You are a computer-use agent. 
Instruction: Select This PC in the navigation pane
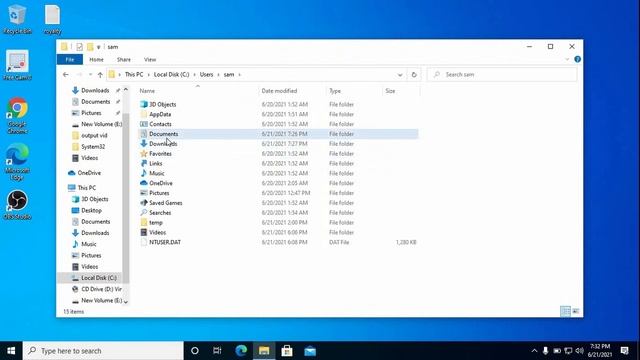coord(87,188)
